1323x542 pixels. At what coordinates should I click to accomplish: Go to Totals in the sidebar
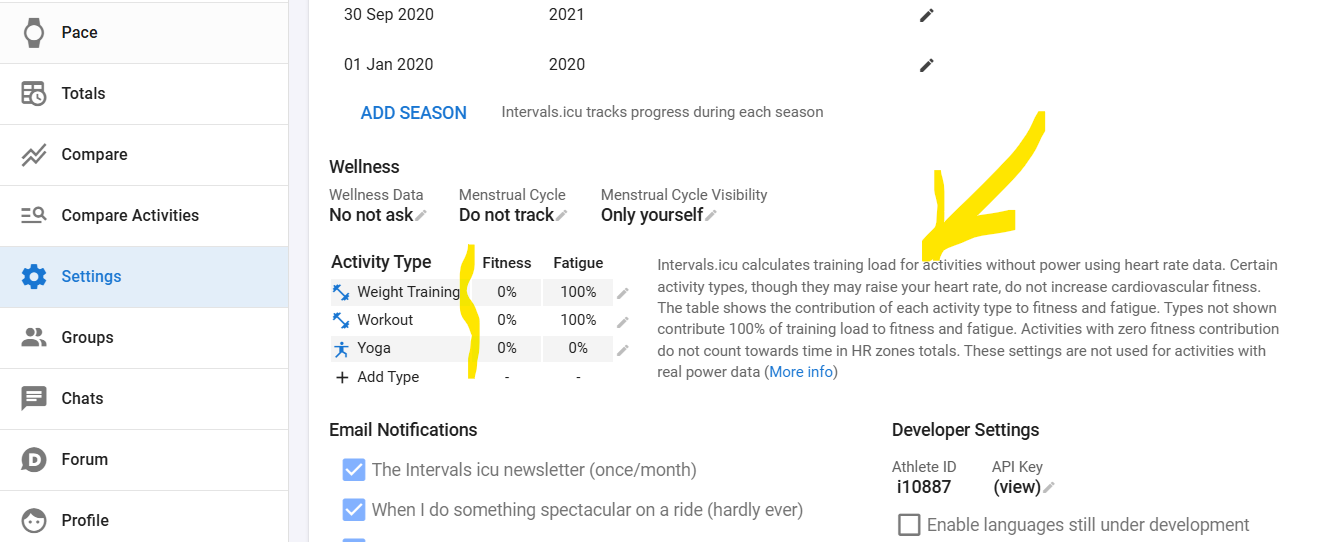pos(83,93)
